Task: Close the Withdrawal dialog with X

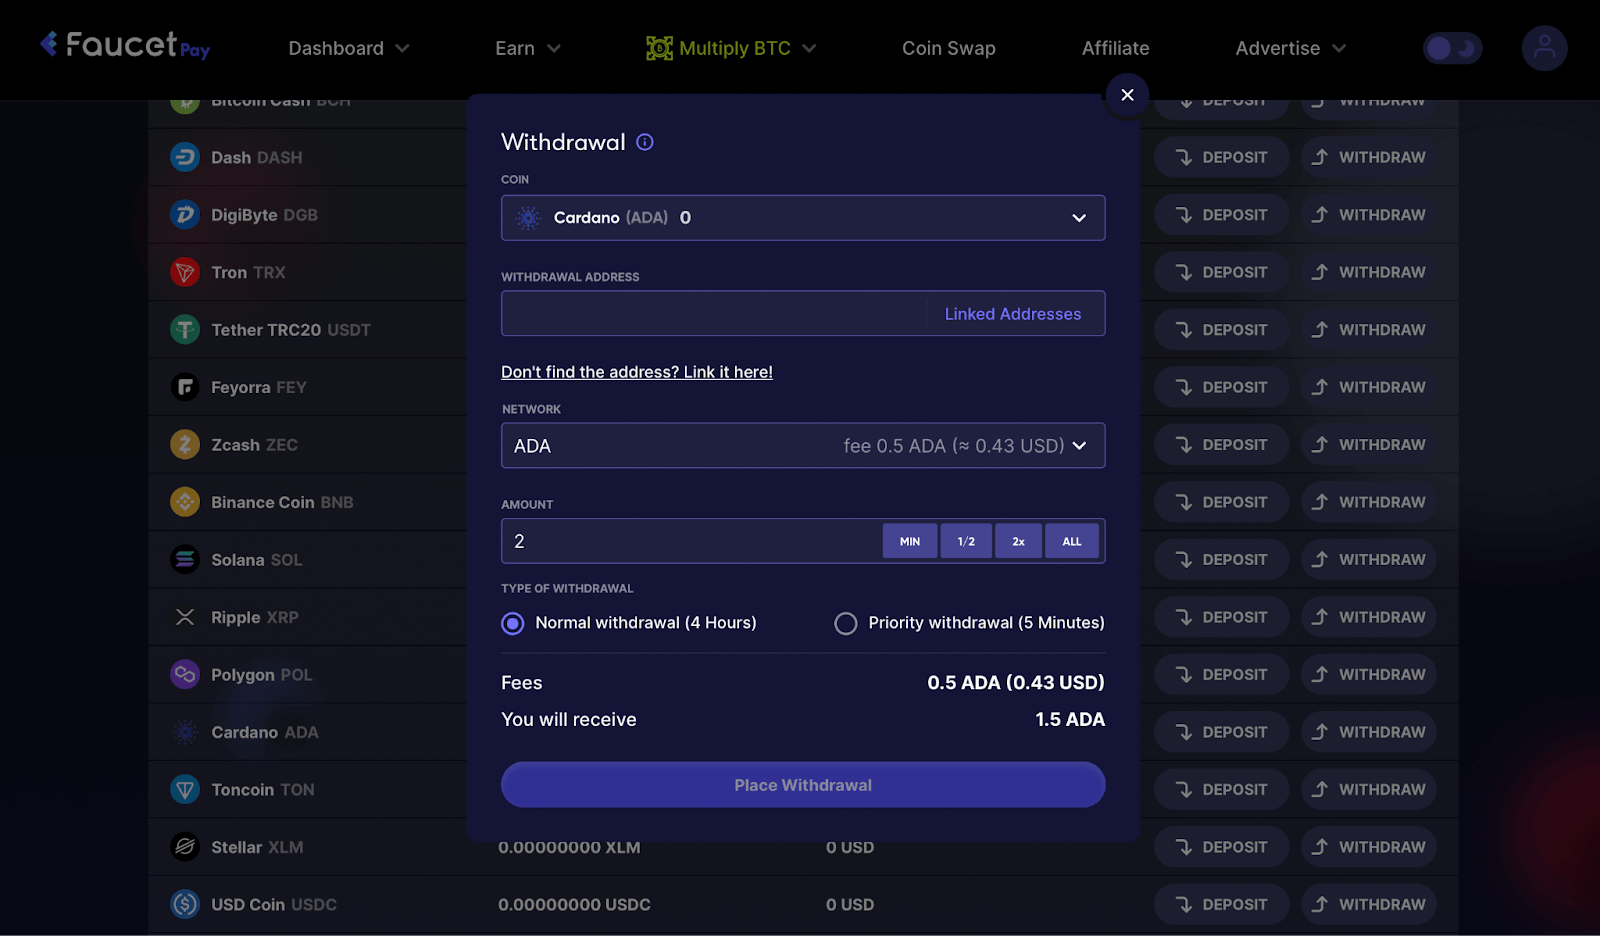Action: click(1127, 95)
